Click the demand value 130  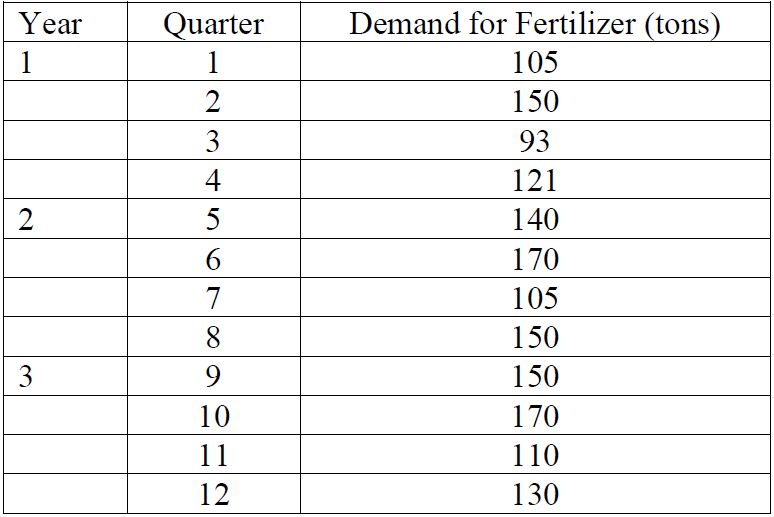pyautogui.click(x=535, y=494)
